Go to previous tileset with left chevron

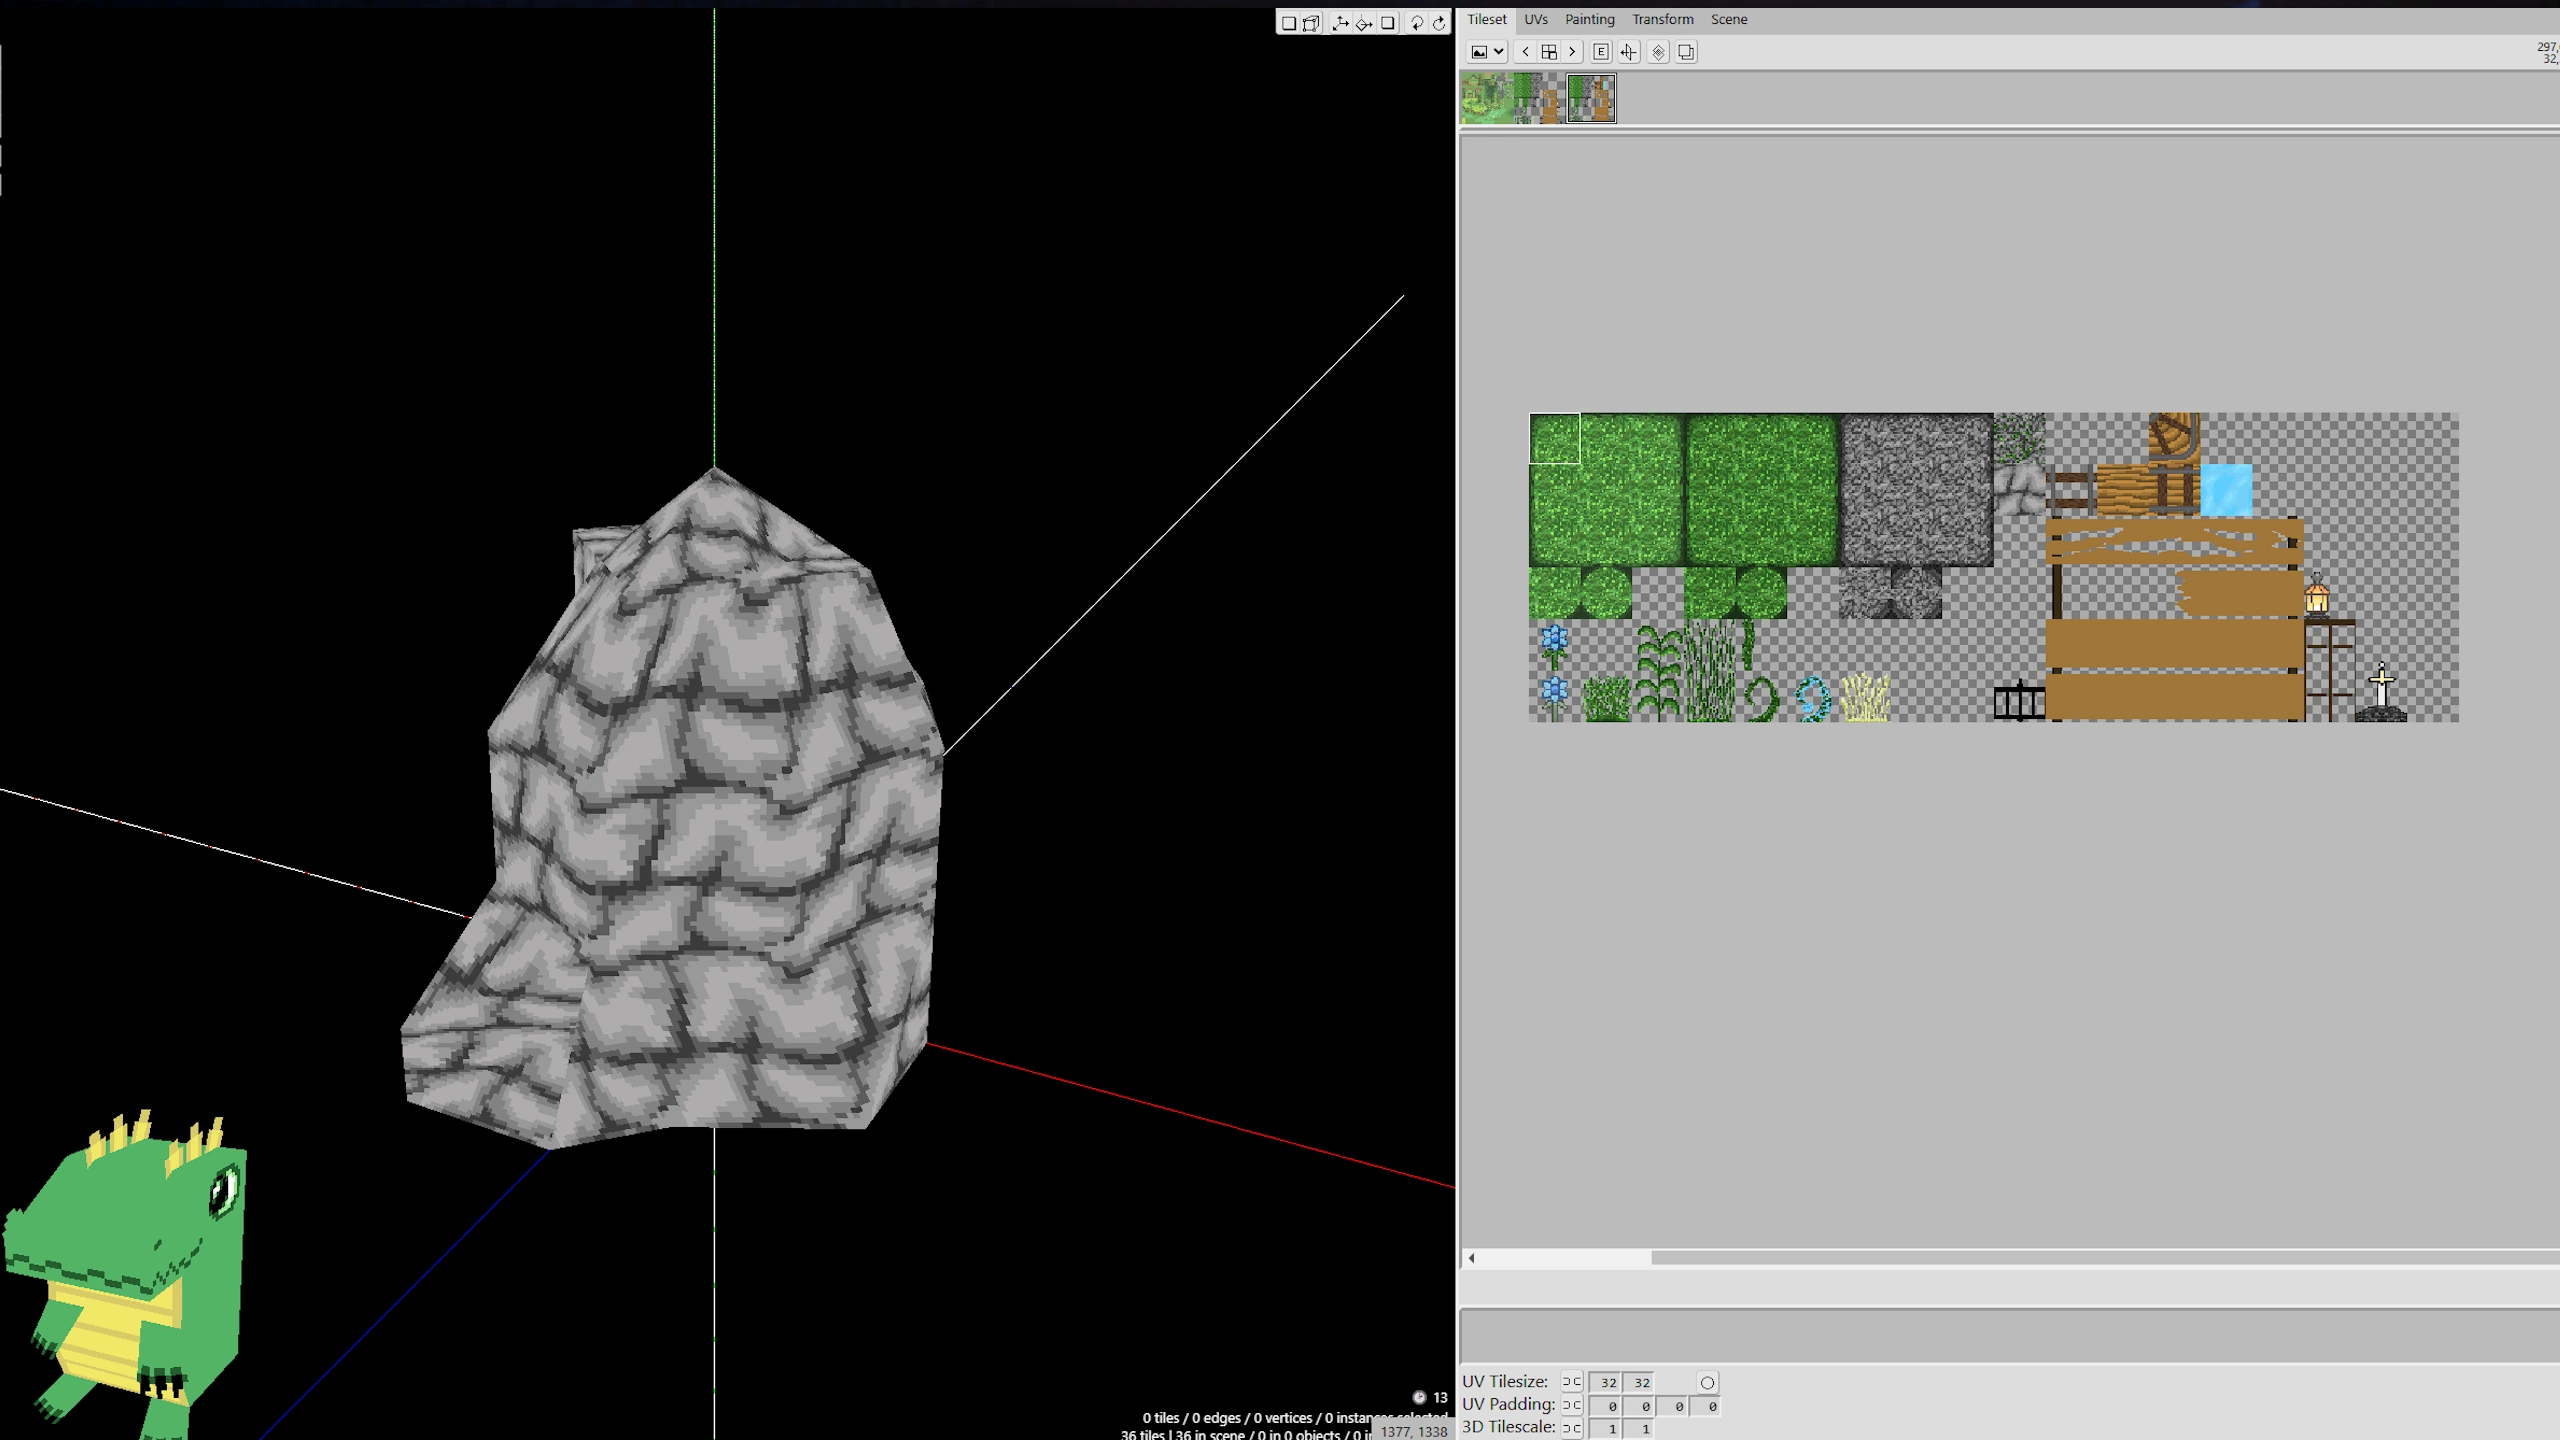point(1525,52)
